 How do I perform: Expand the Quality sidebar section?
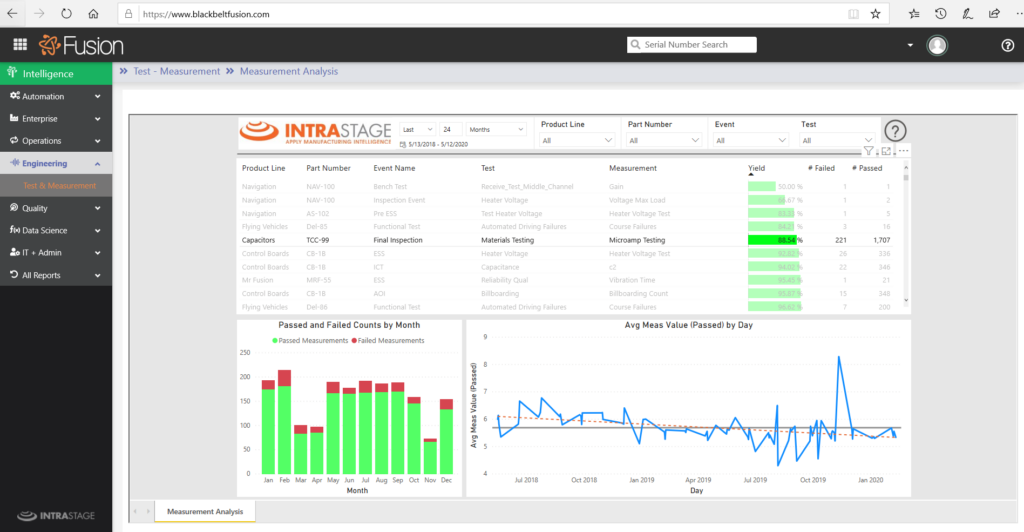point(56,208)
